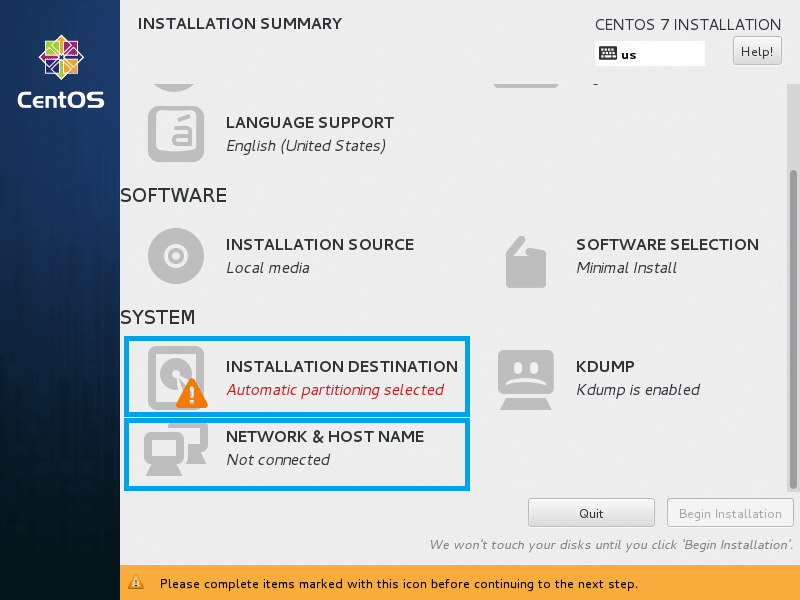Click 'Not connected' status text

click(x=278, y=460)
